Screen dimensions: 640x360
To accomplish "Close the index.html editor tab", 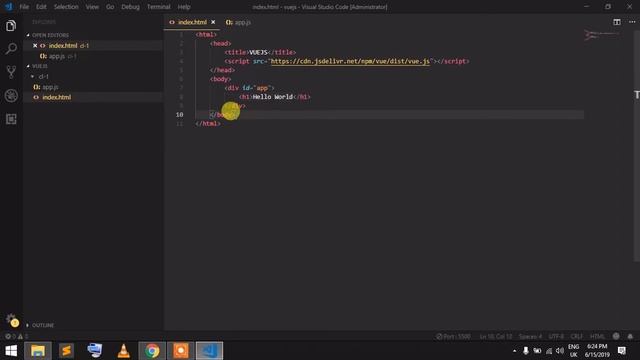I will [213, 22].
